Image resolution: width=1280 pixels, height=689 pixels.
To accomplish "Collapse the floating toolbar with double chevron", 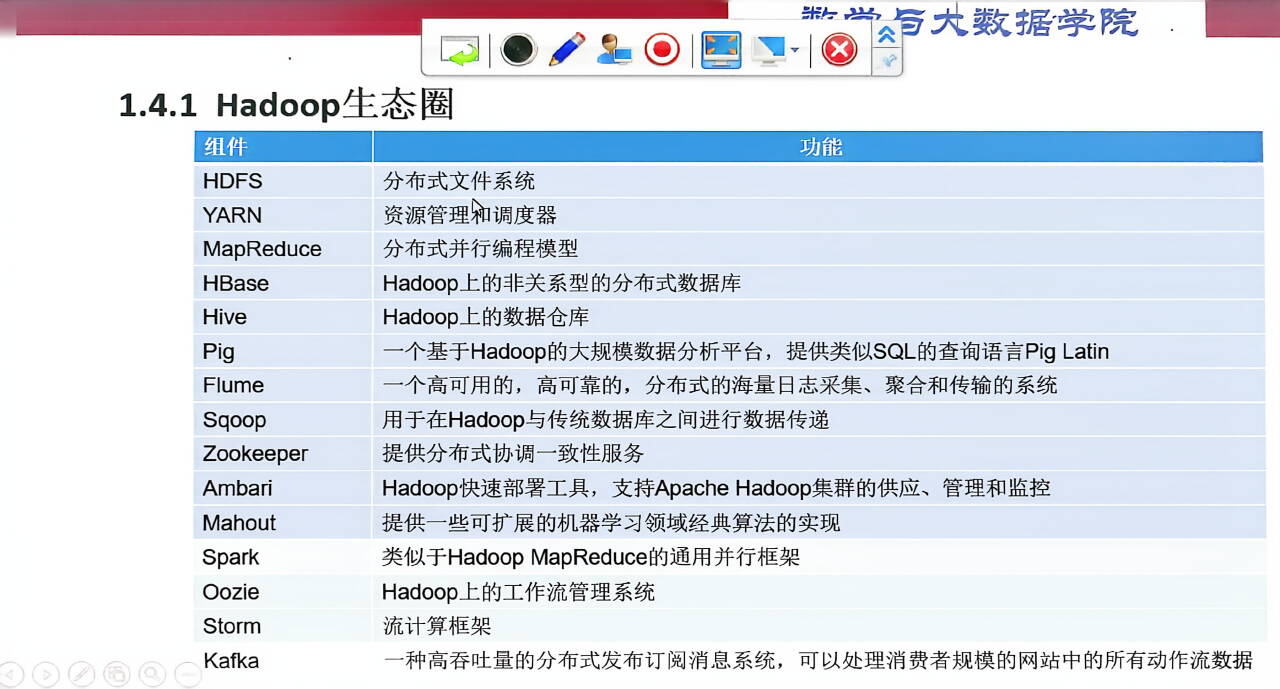I will 886,35.
